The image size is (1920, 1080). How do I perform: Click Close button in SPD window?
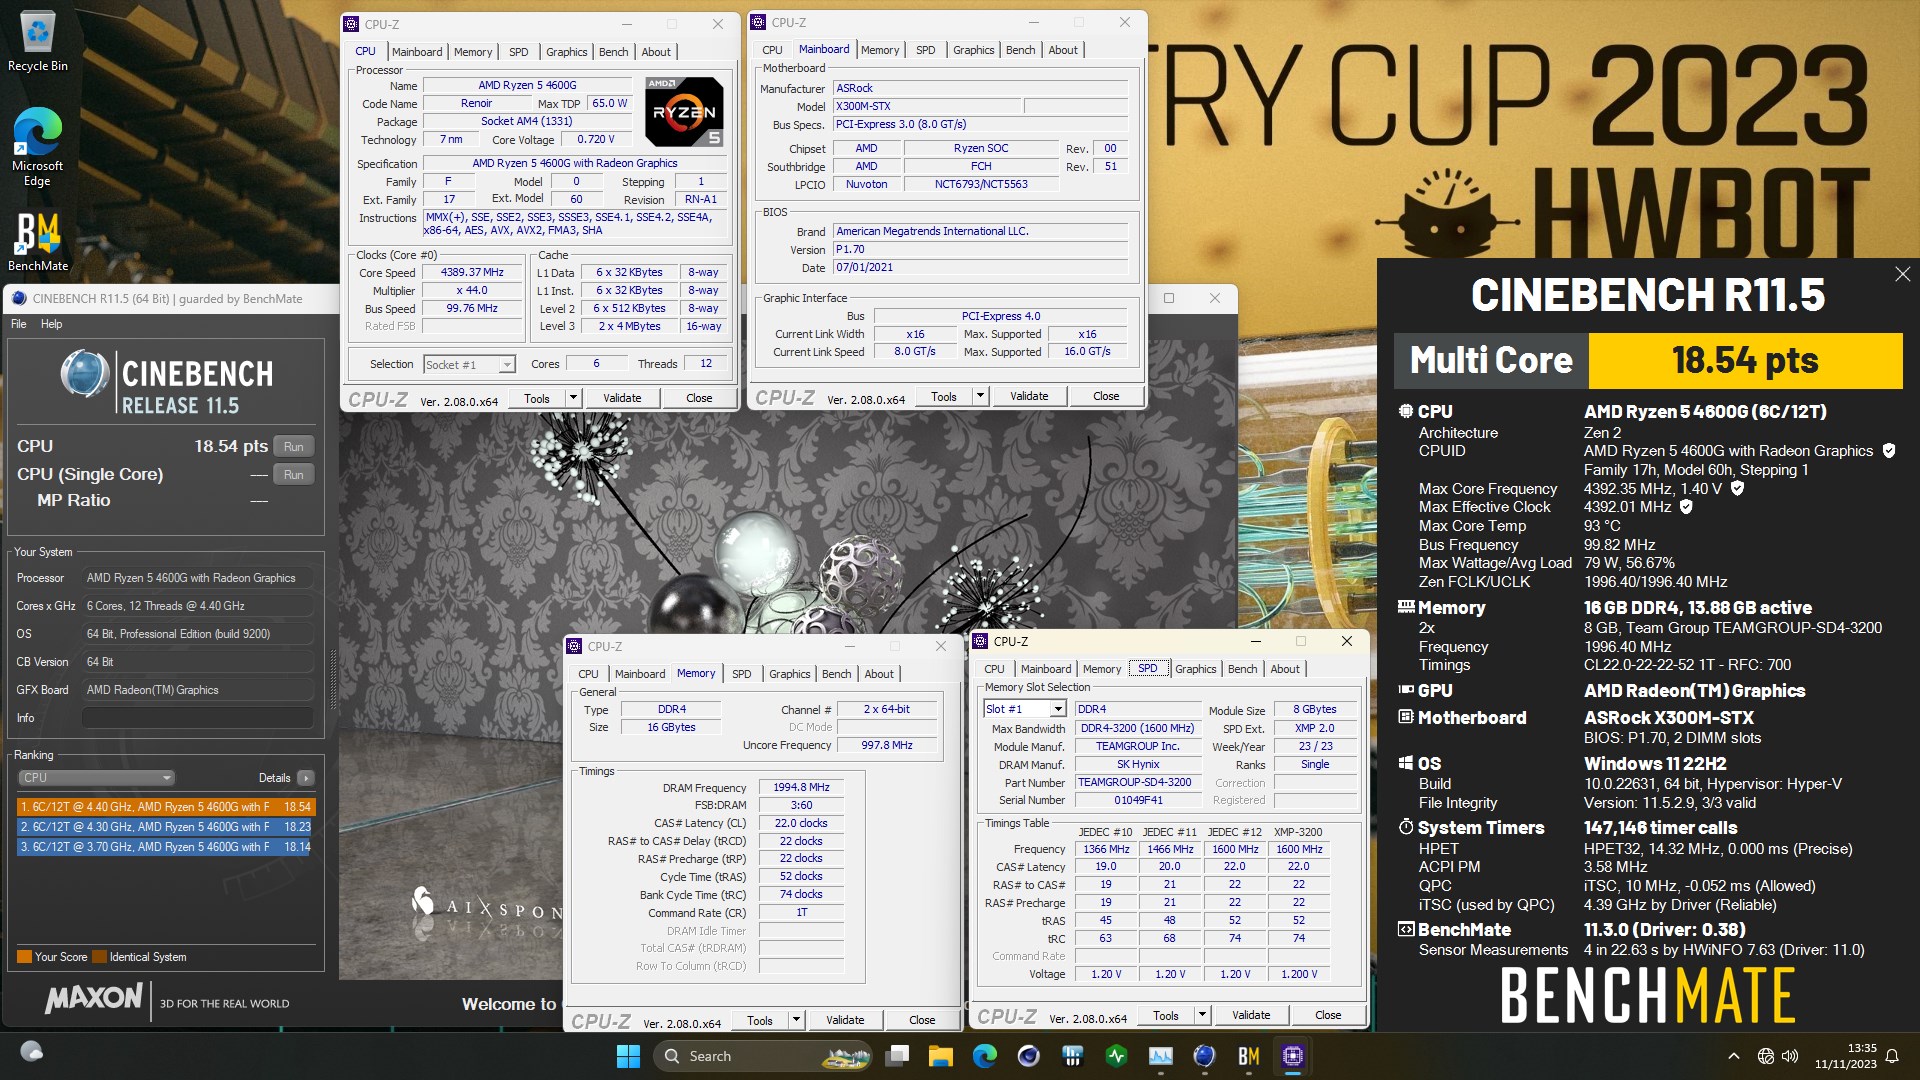point(1328,1015)
